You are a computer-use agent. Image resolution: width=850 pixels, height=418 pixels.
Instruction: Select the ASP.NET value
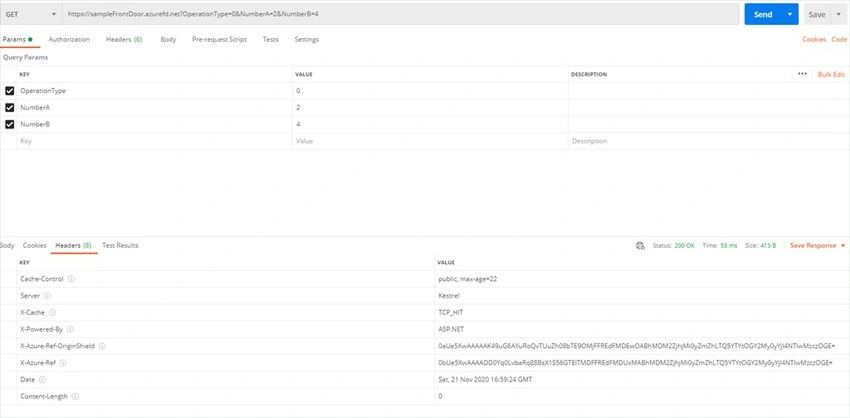tap(451, 329)
